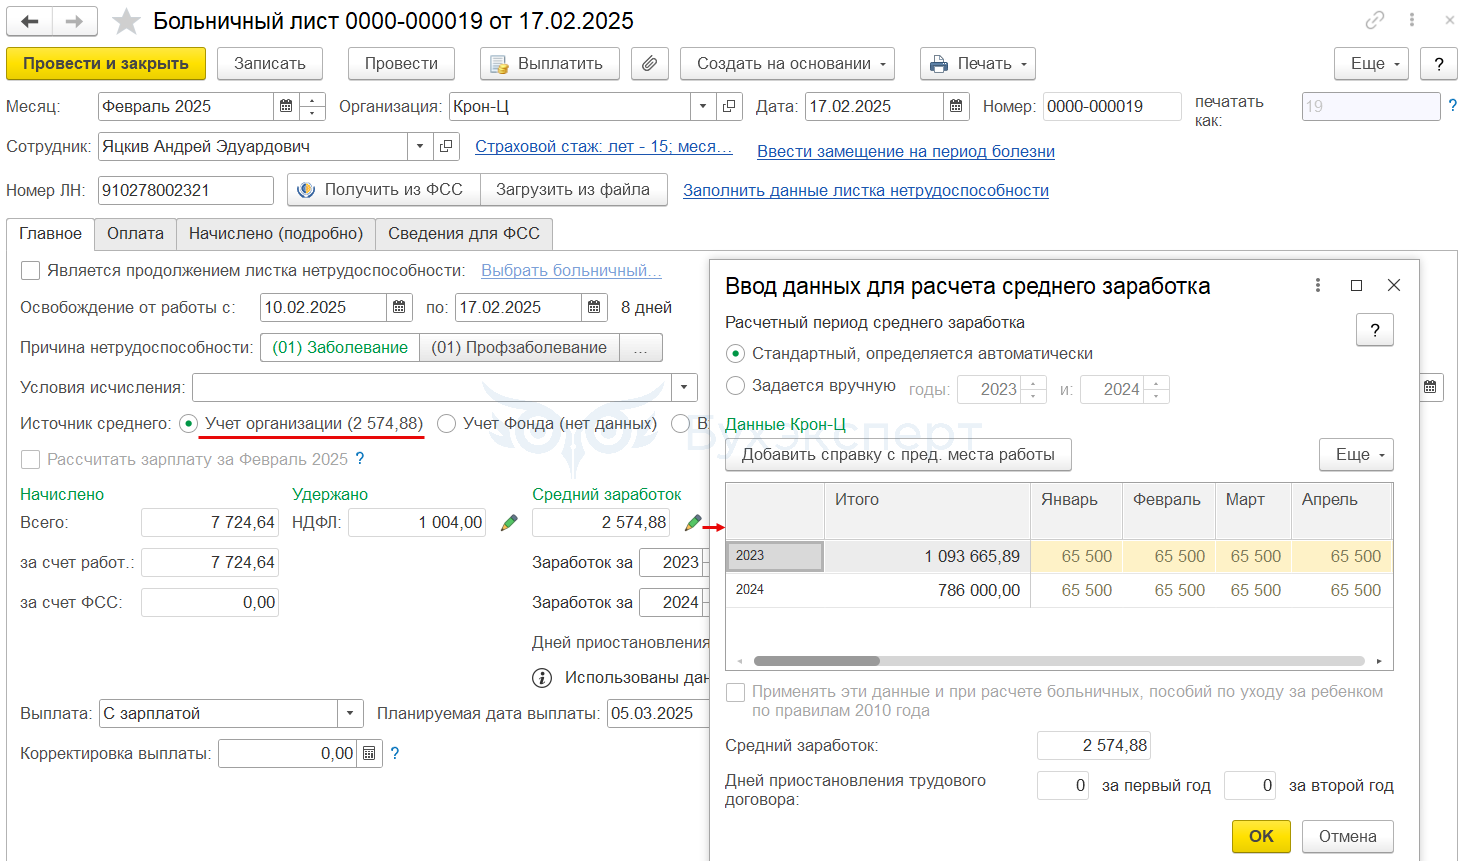Open help for the document form
Image resolution: width=1465 pixels, height=861 pixels.
click(1439, 64)
